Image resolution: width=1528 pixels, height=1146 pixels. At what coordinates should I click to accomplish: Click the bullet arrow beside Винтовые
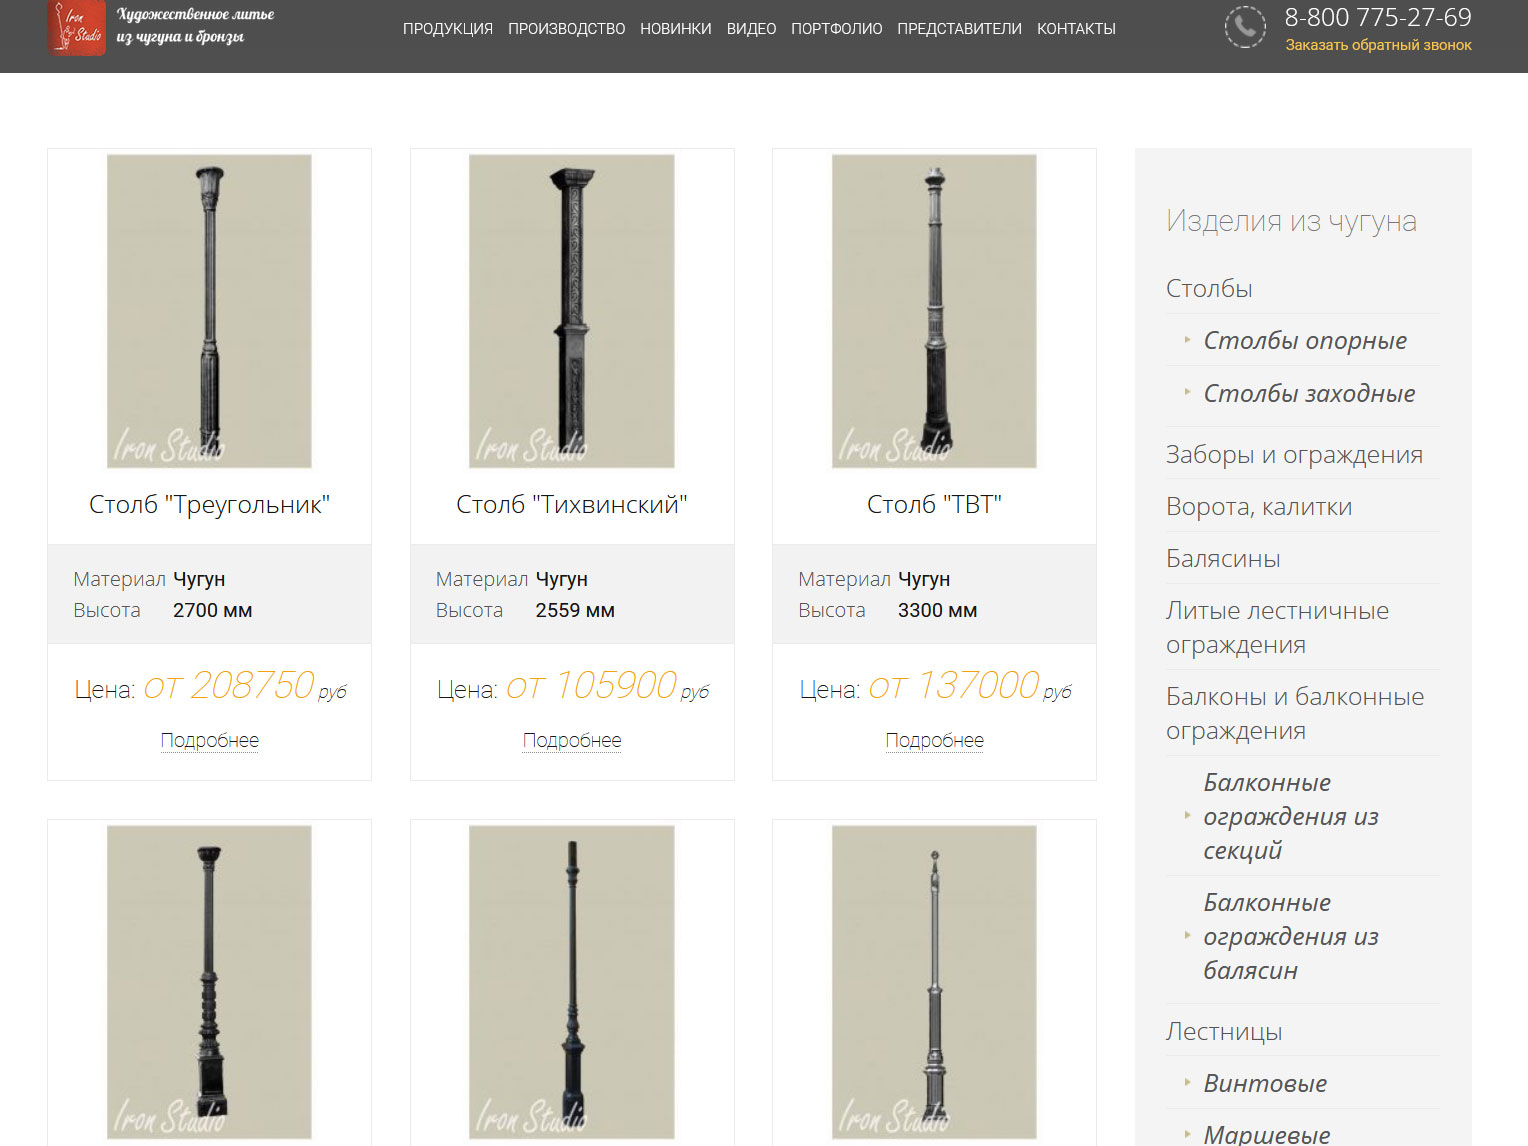click(x=1187, y=1082)
